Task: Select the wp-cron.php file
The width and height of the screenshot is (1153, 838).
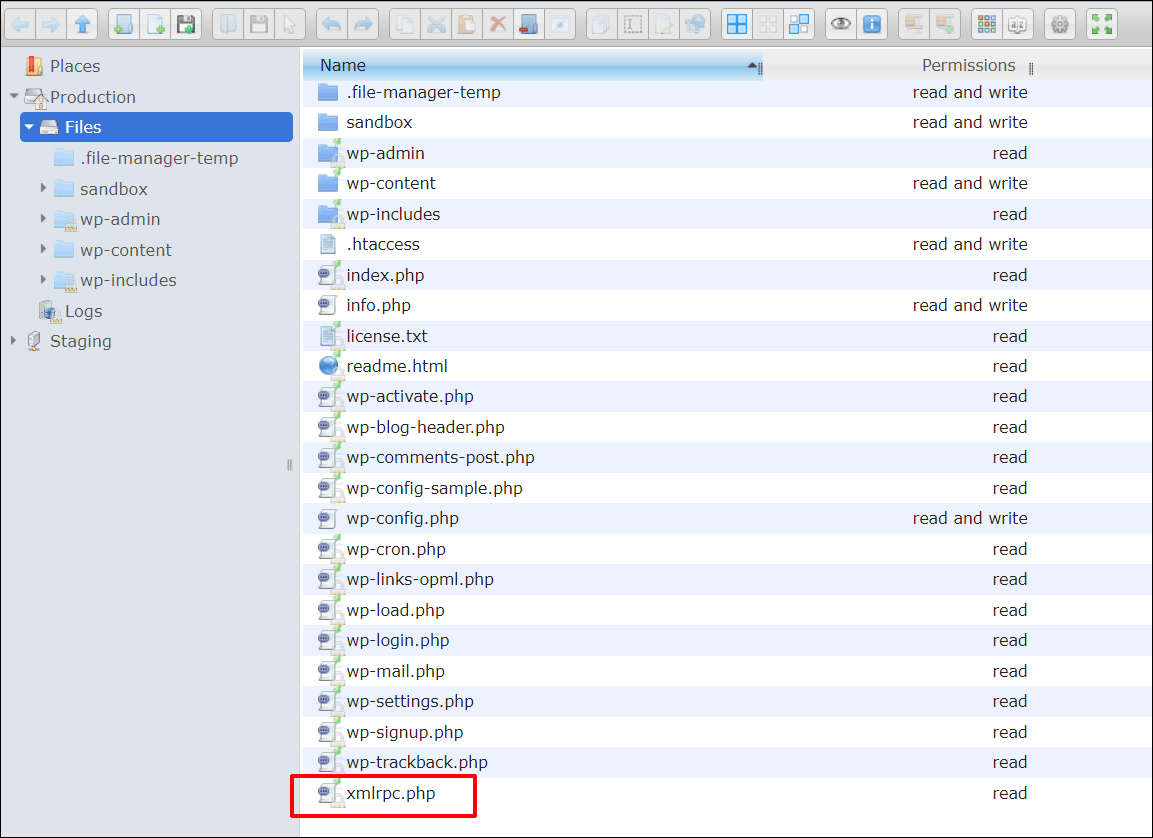Action: 727,549
